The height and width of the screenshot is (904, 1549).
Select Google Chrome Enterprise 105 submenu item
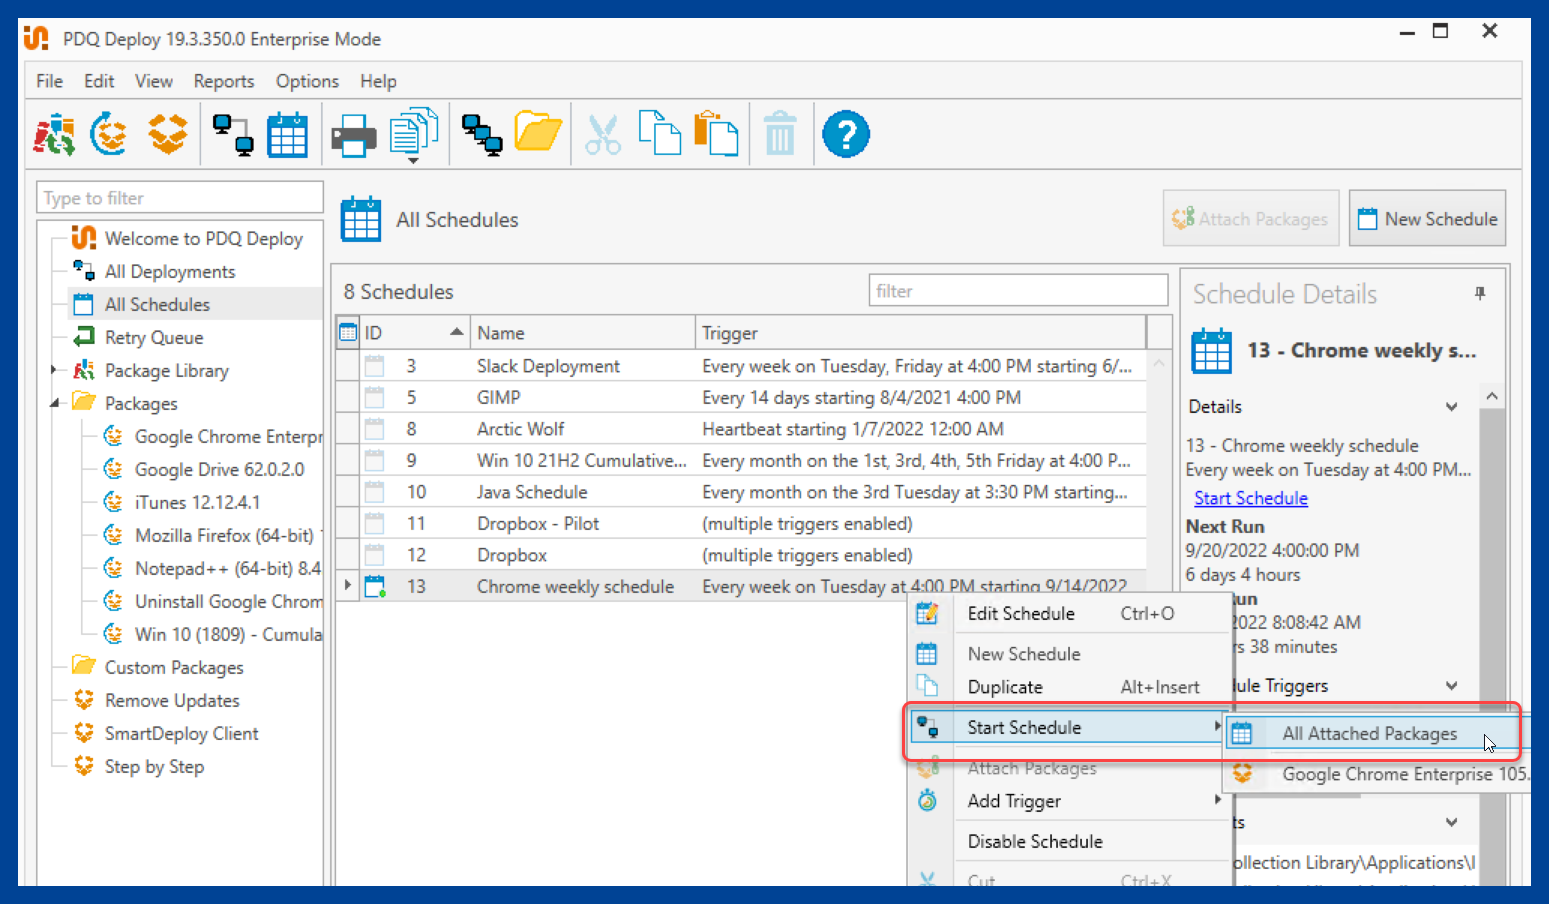click(x=1376, y=774)
